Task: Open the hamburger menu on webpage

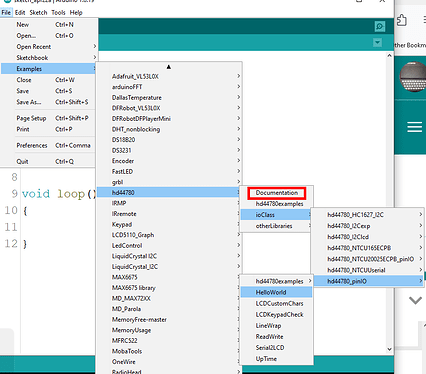Action: 414,127
